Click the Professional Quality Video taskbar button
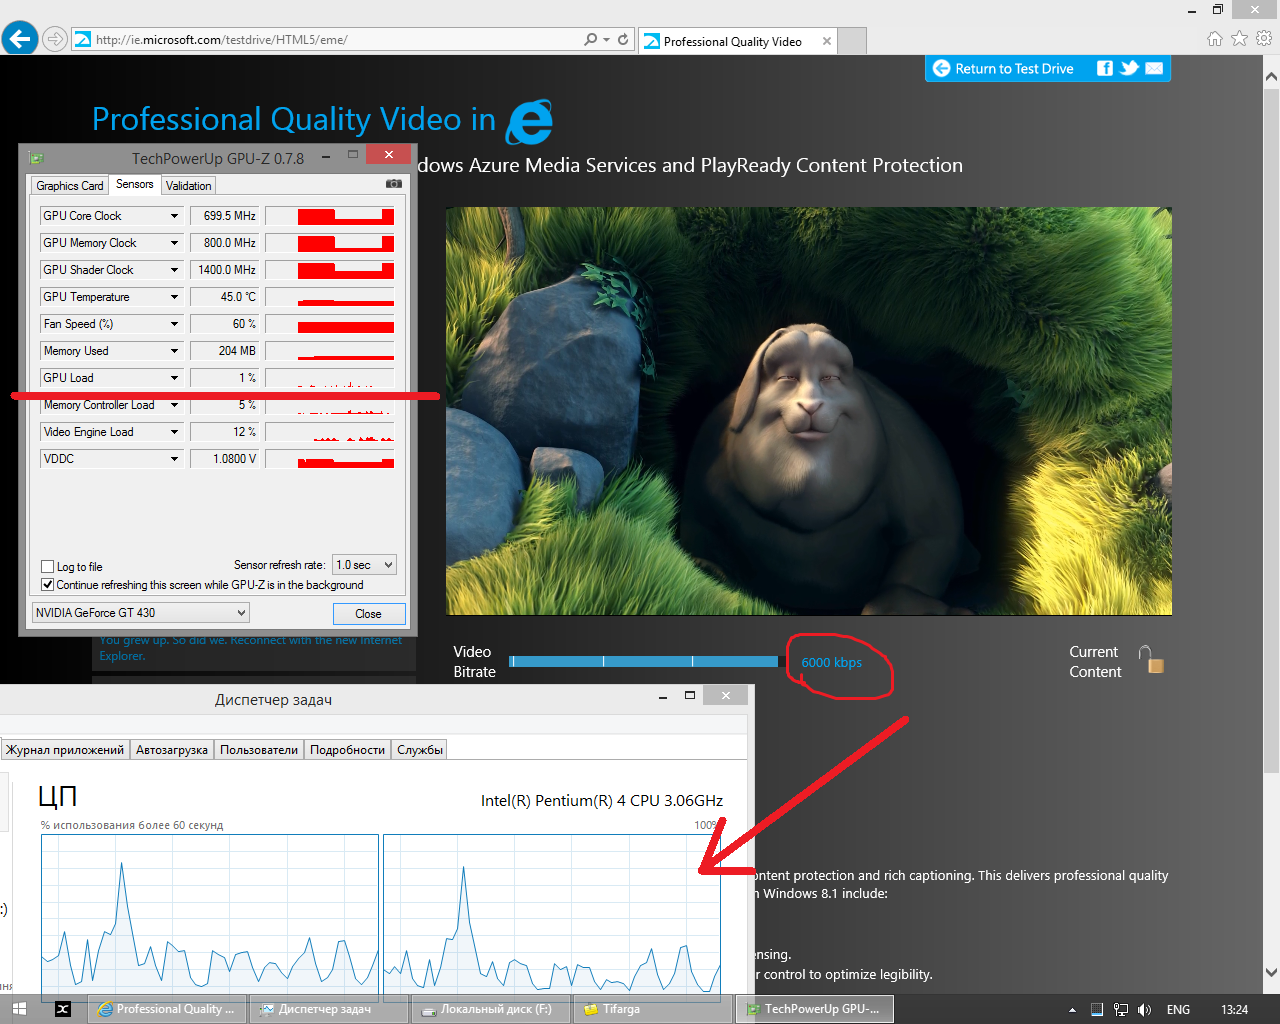 click(x=167, y=1009)
